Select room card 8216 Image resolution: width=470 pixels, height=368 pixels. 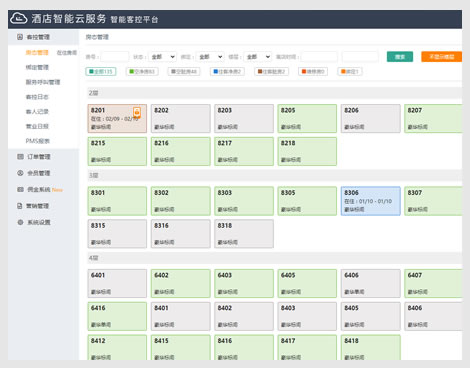180,151
